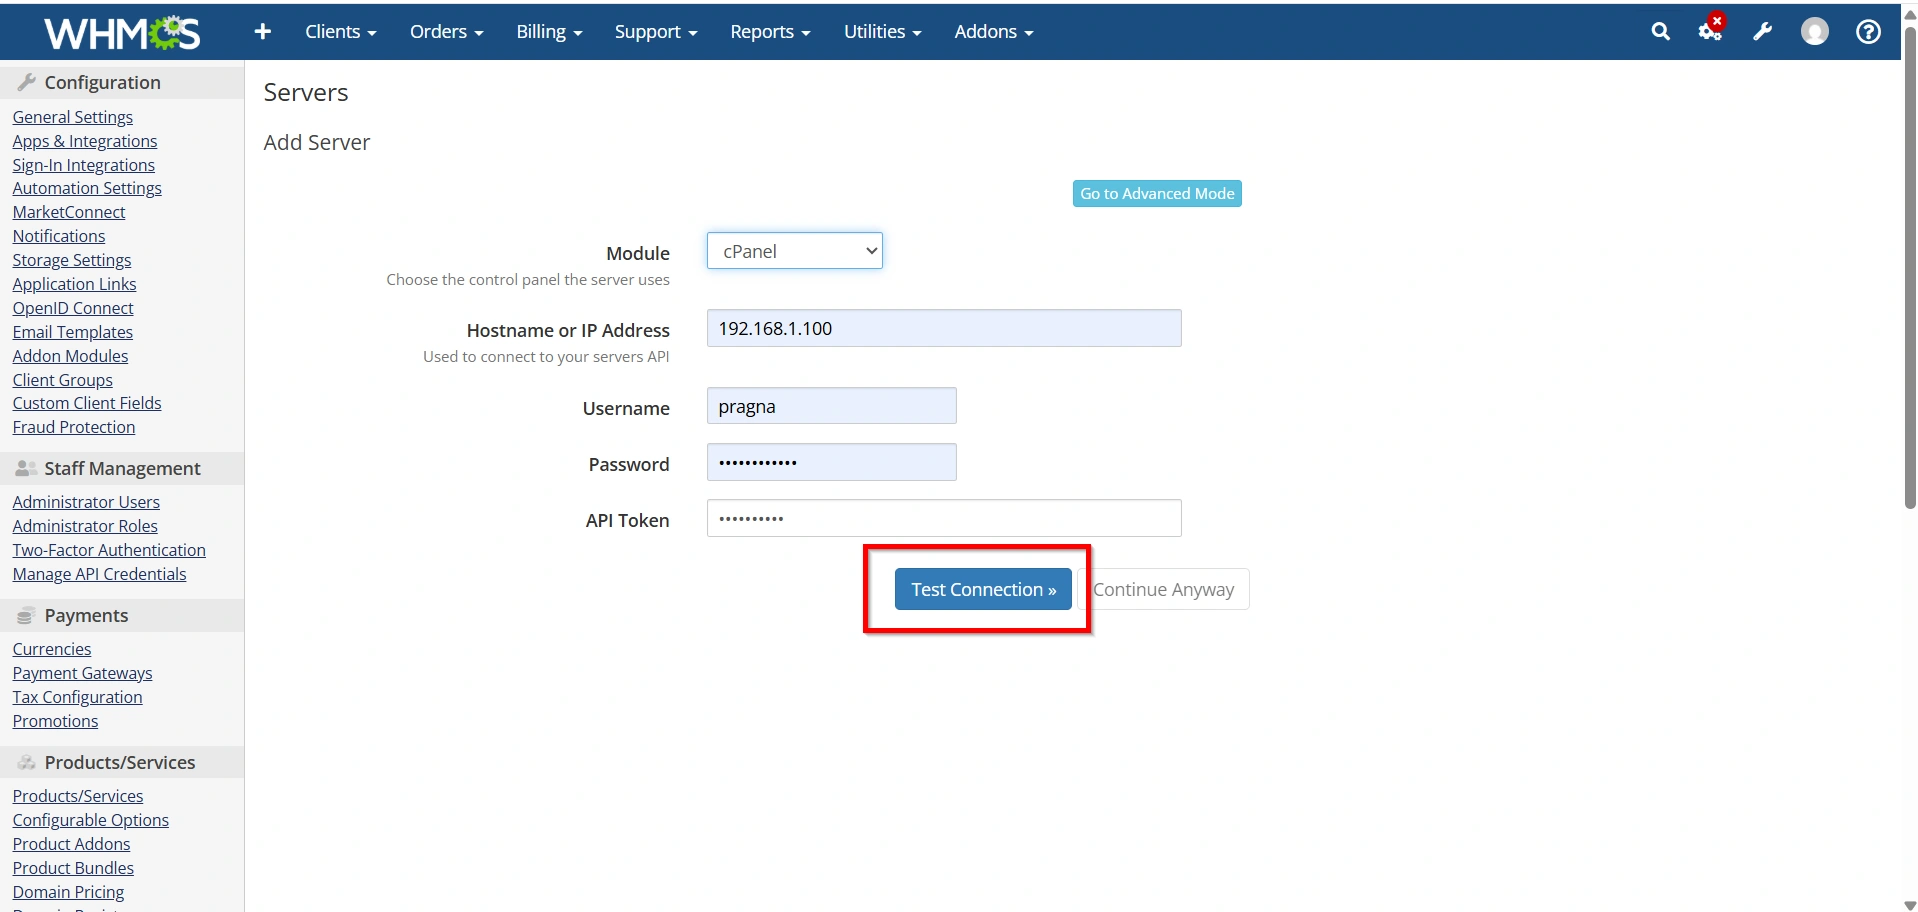Click the scrollbar down arrow

click(x=1909, y=904)
